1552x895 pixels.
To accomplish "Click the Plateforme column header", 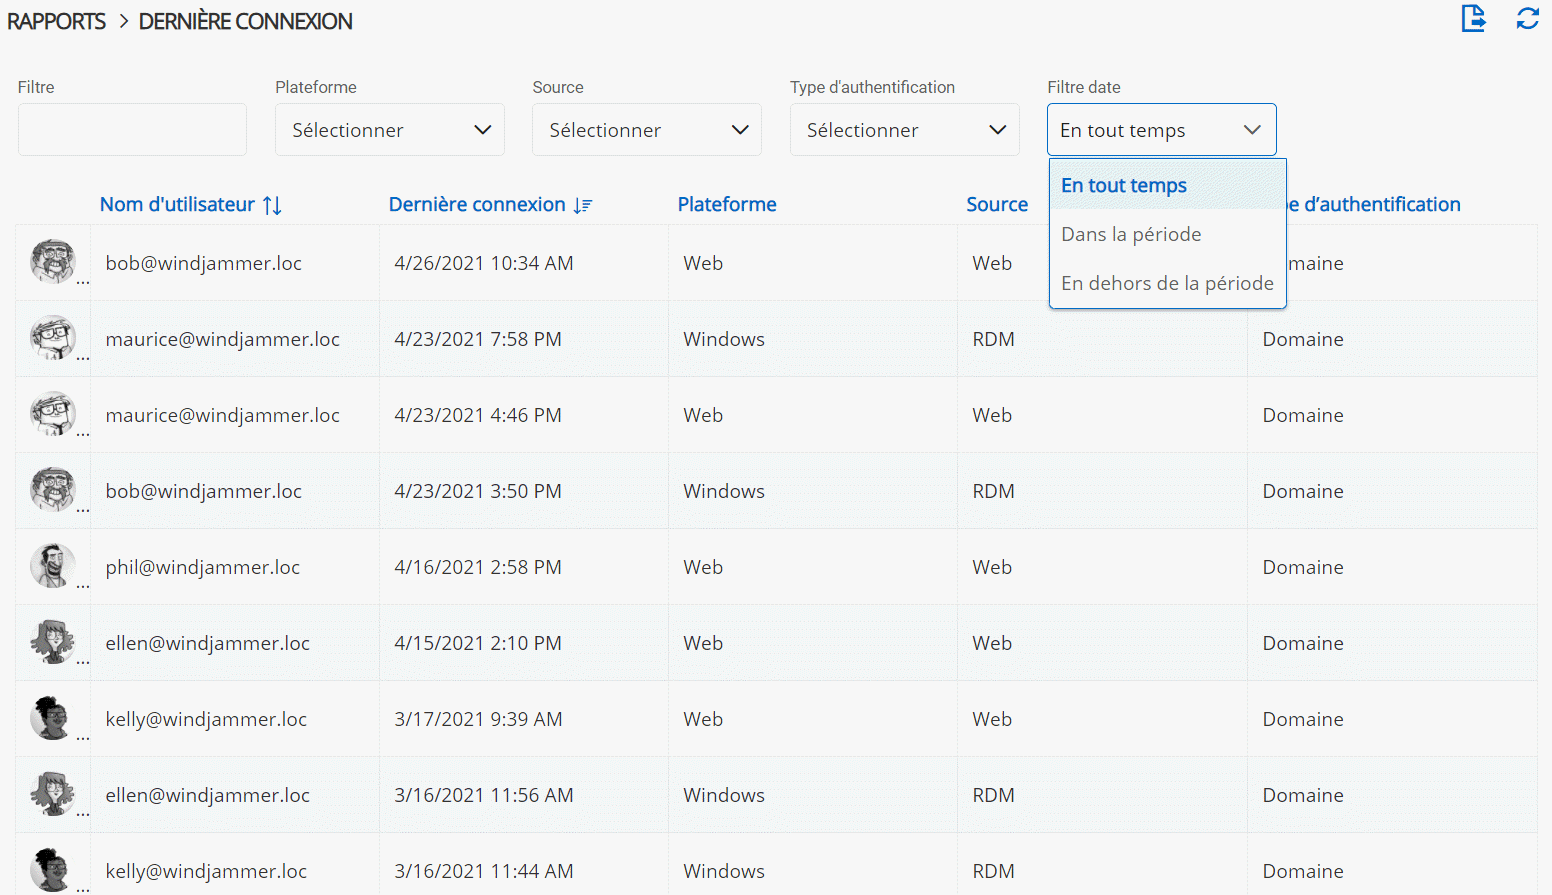I will [727, 204].
